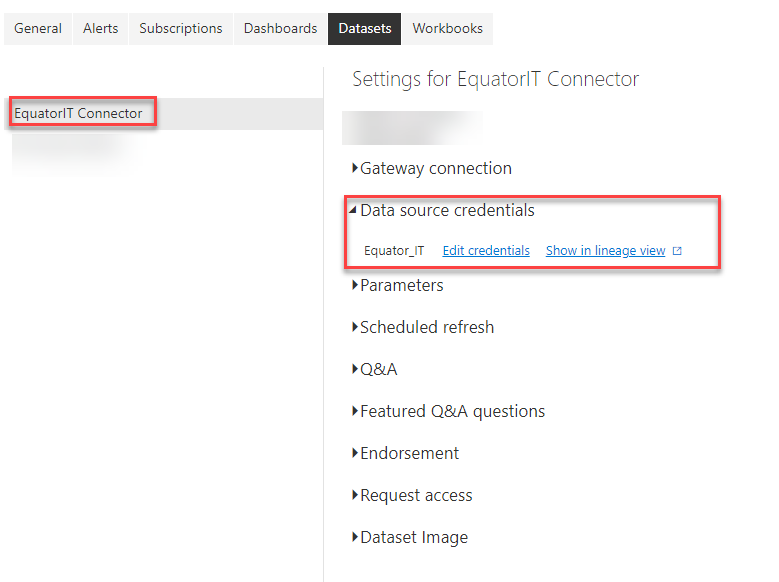
Task: Expand the Request access section
Action: tap(416, 496)
